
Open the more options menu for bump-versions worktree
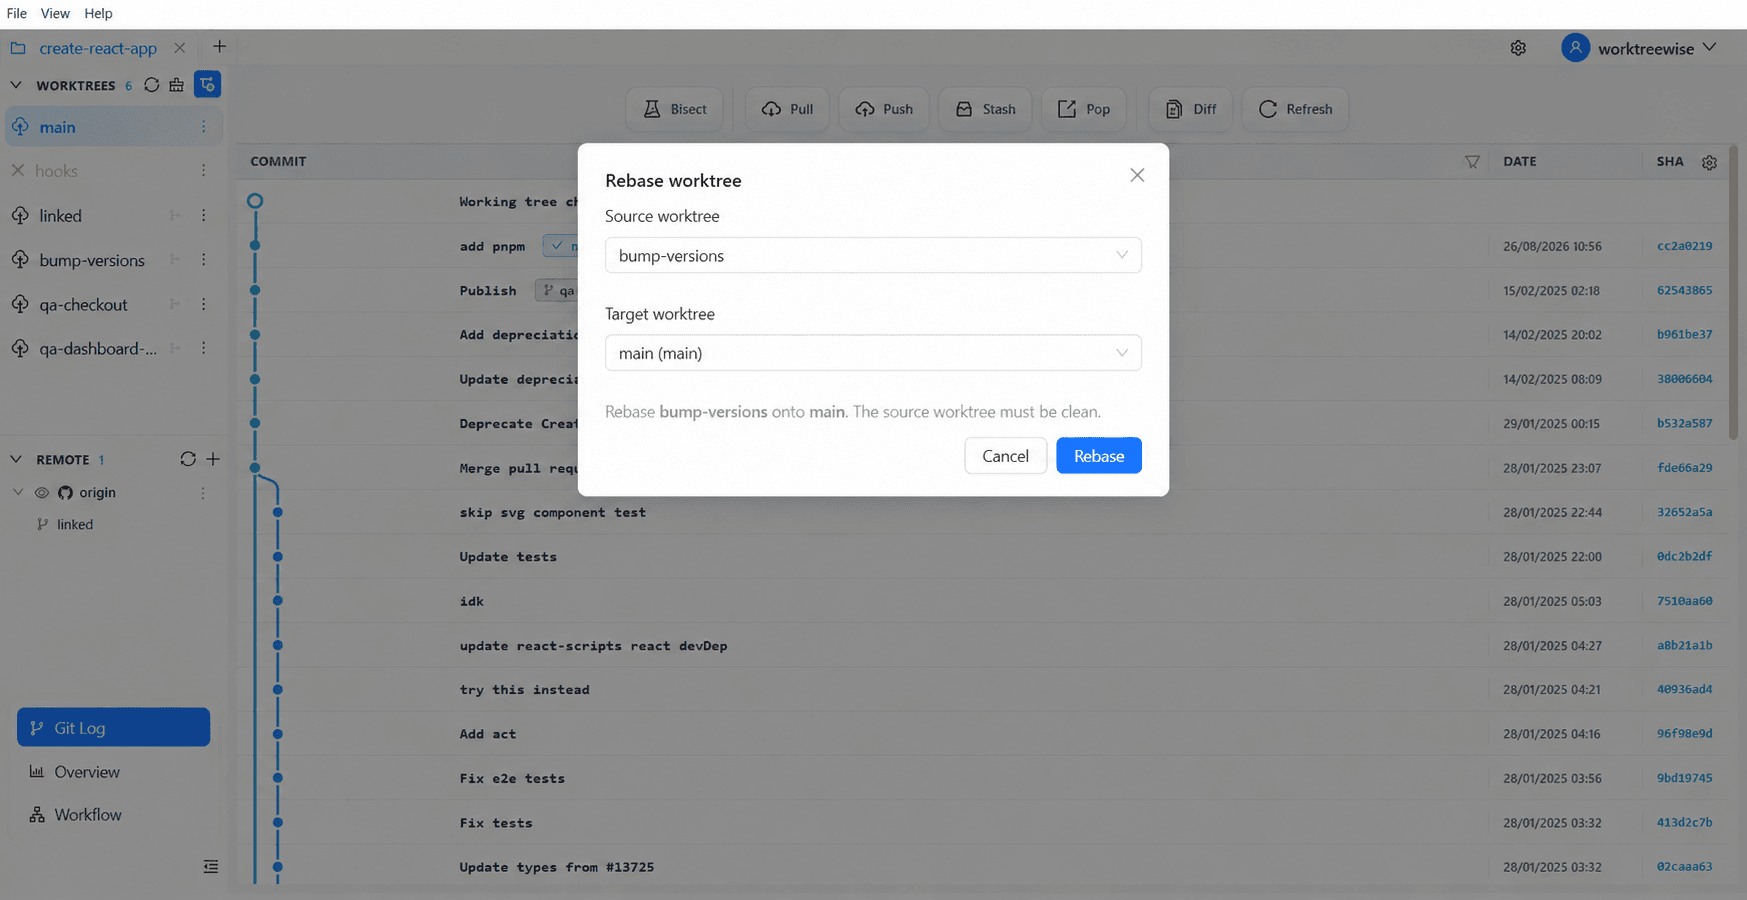(203, 260)
